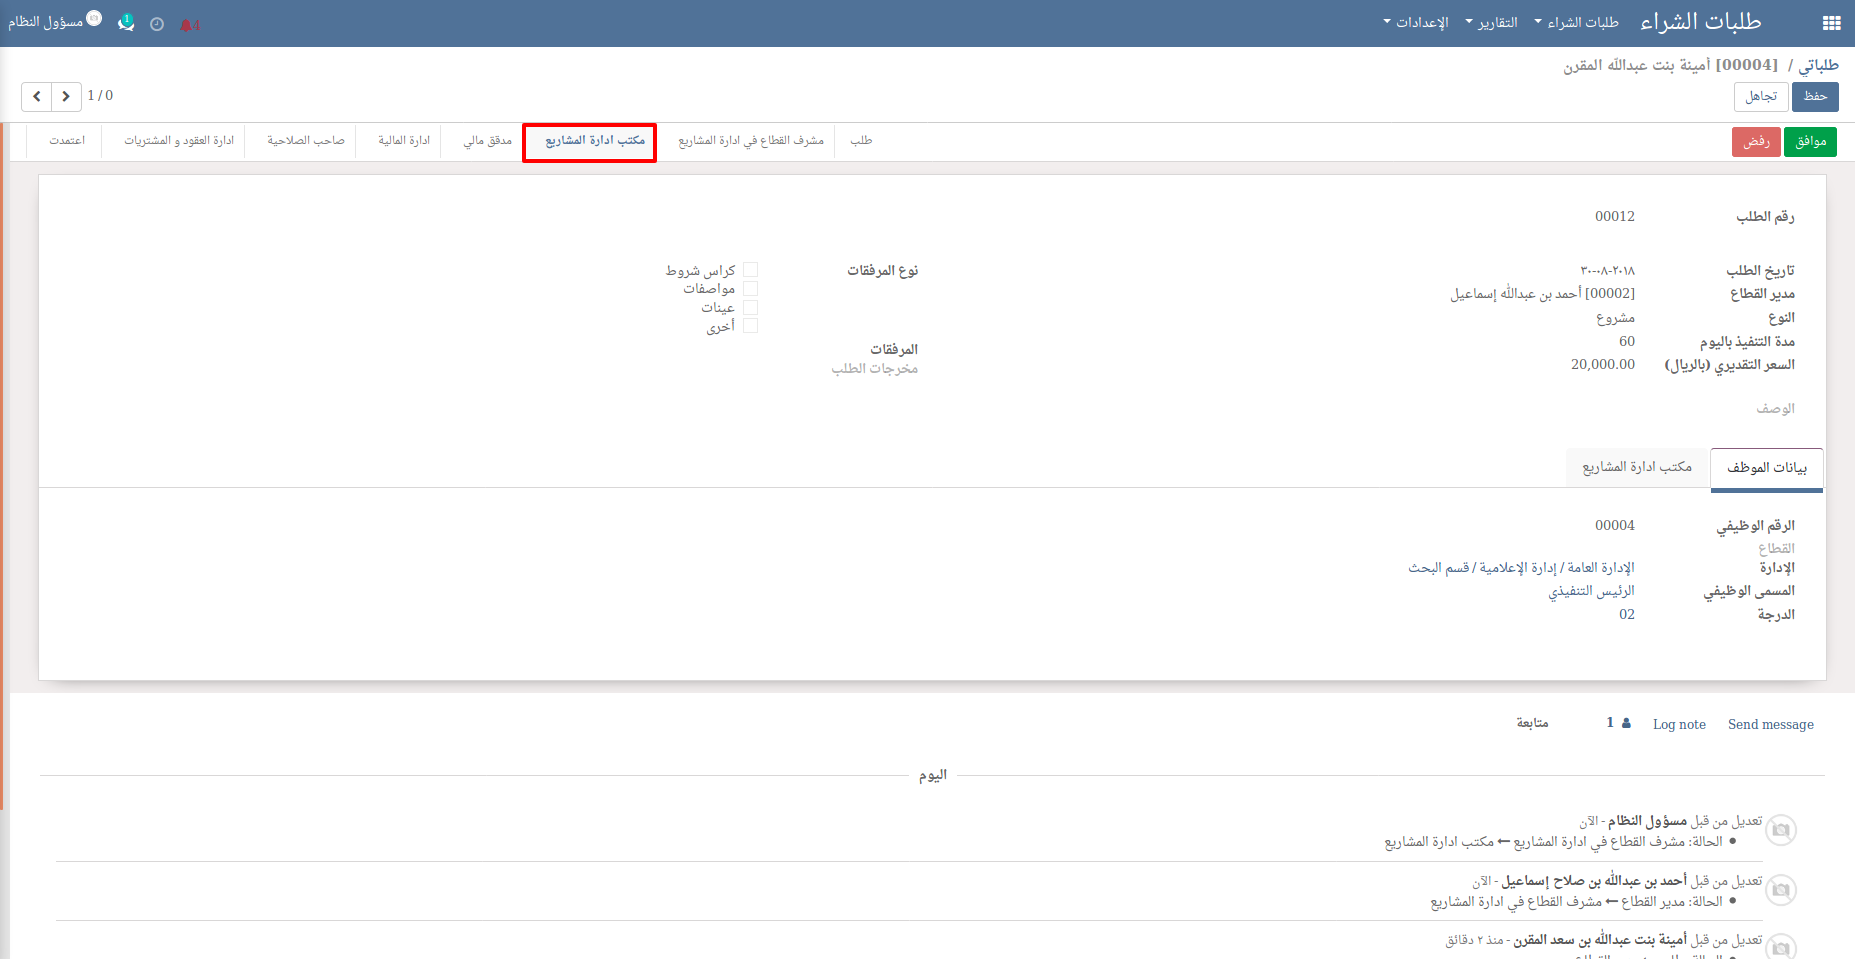Click the clock activities icon

(157, 24)
